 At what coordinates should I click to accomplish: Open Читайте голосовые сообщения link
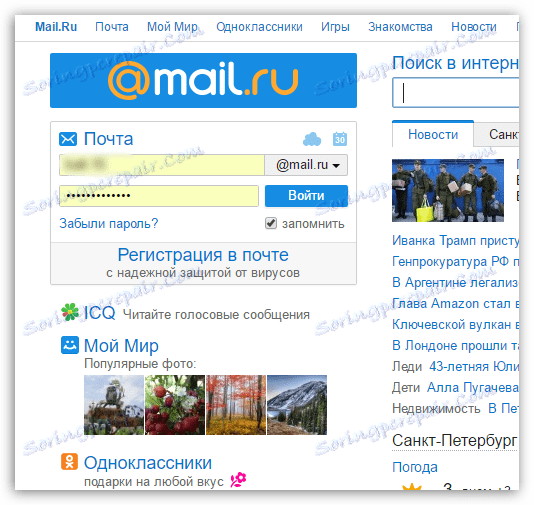coord(216,315)
